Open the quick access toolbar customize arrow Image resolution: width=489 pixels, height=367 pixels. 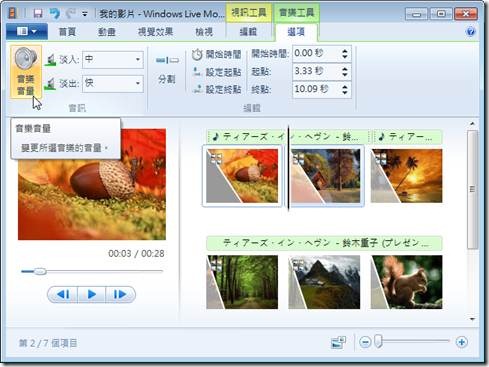85,14
